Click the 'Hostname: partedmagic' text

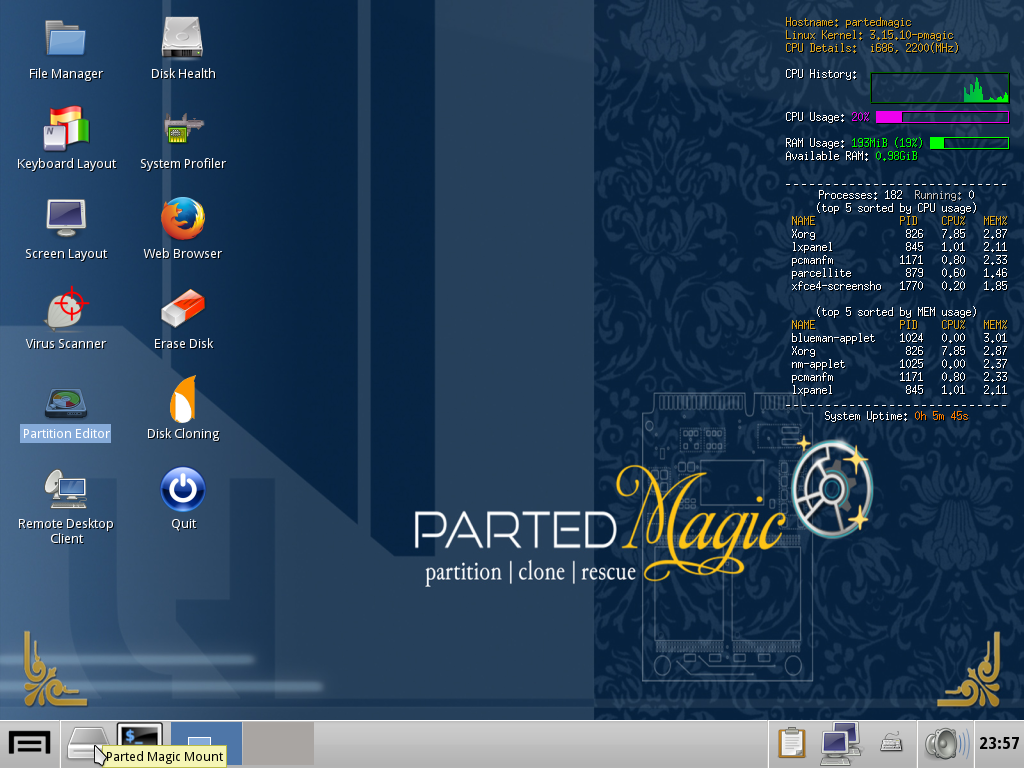click(x=848, y=22)
